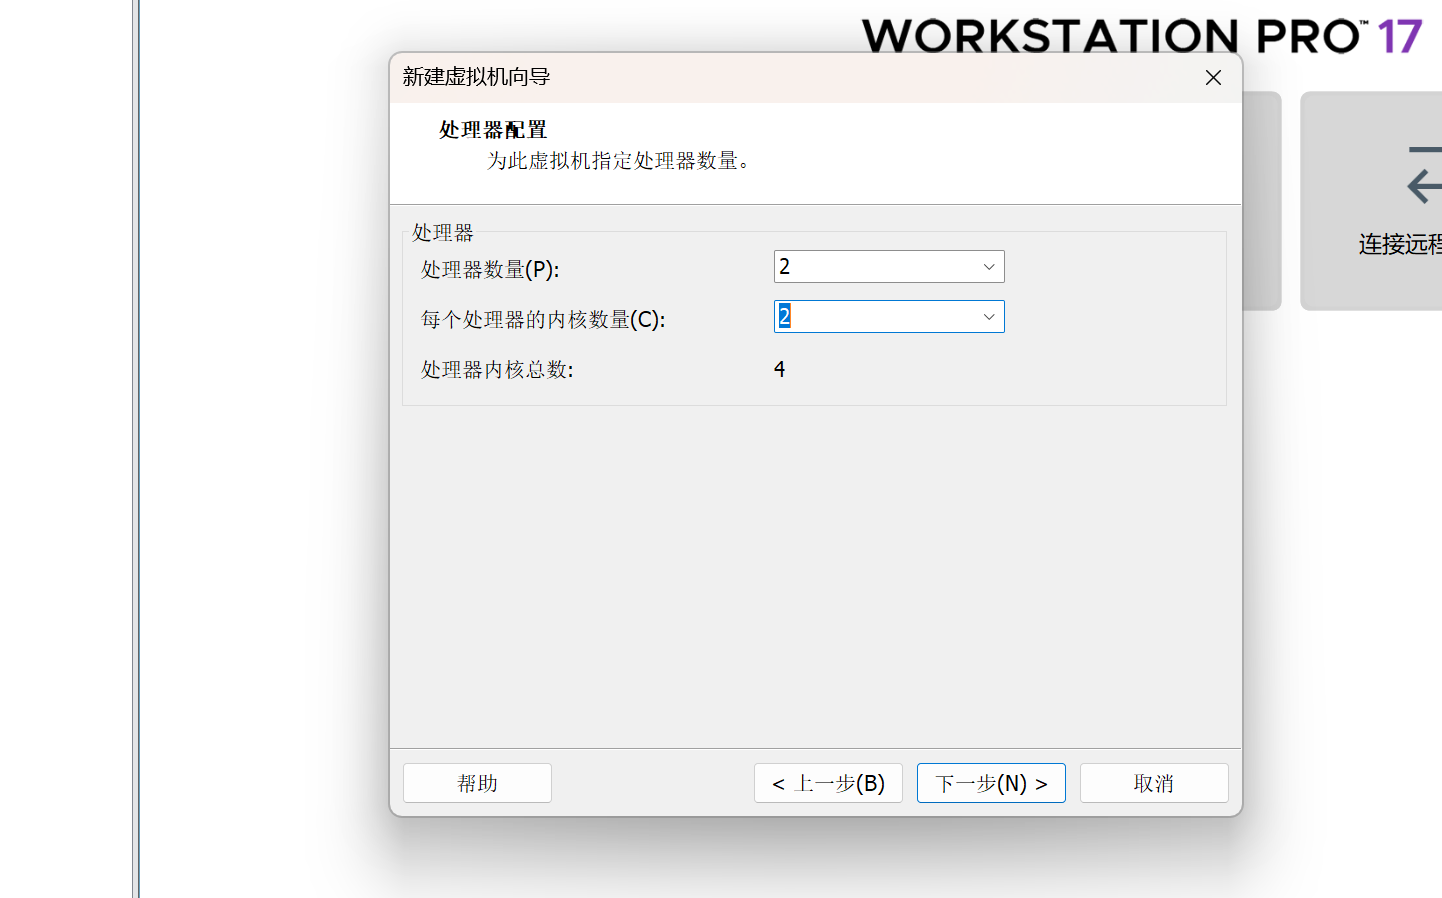Go back with 上一步(B) button
Viewport: 1442px width, 898px height.
tap(828, 783)
